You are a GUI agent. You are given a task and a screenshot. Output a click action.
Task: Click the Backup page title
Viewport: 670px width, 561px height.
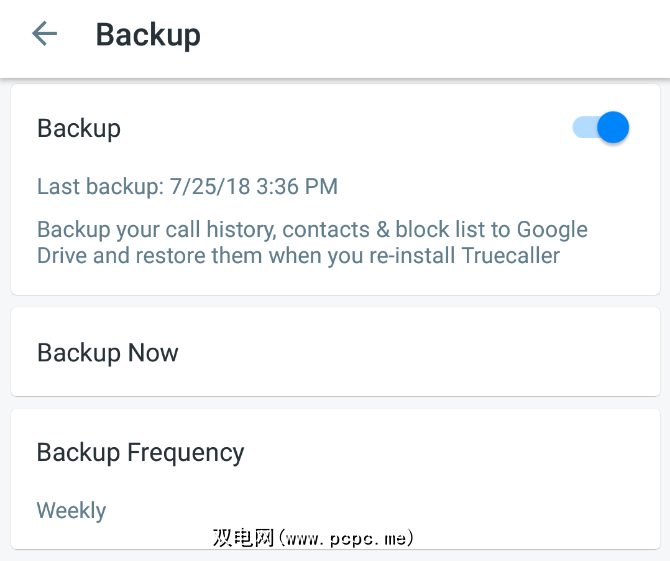pyautogui.click(x=148, y=35)
